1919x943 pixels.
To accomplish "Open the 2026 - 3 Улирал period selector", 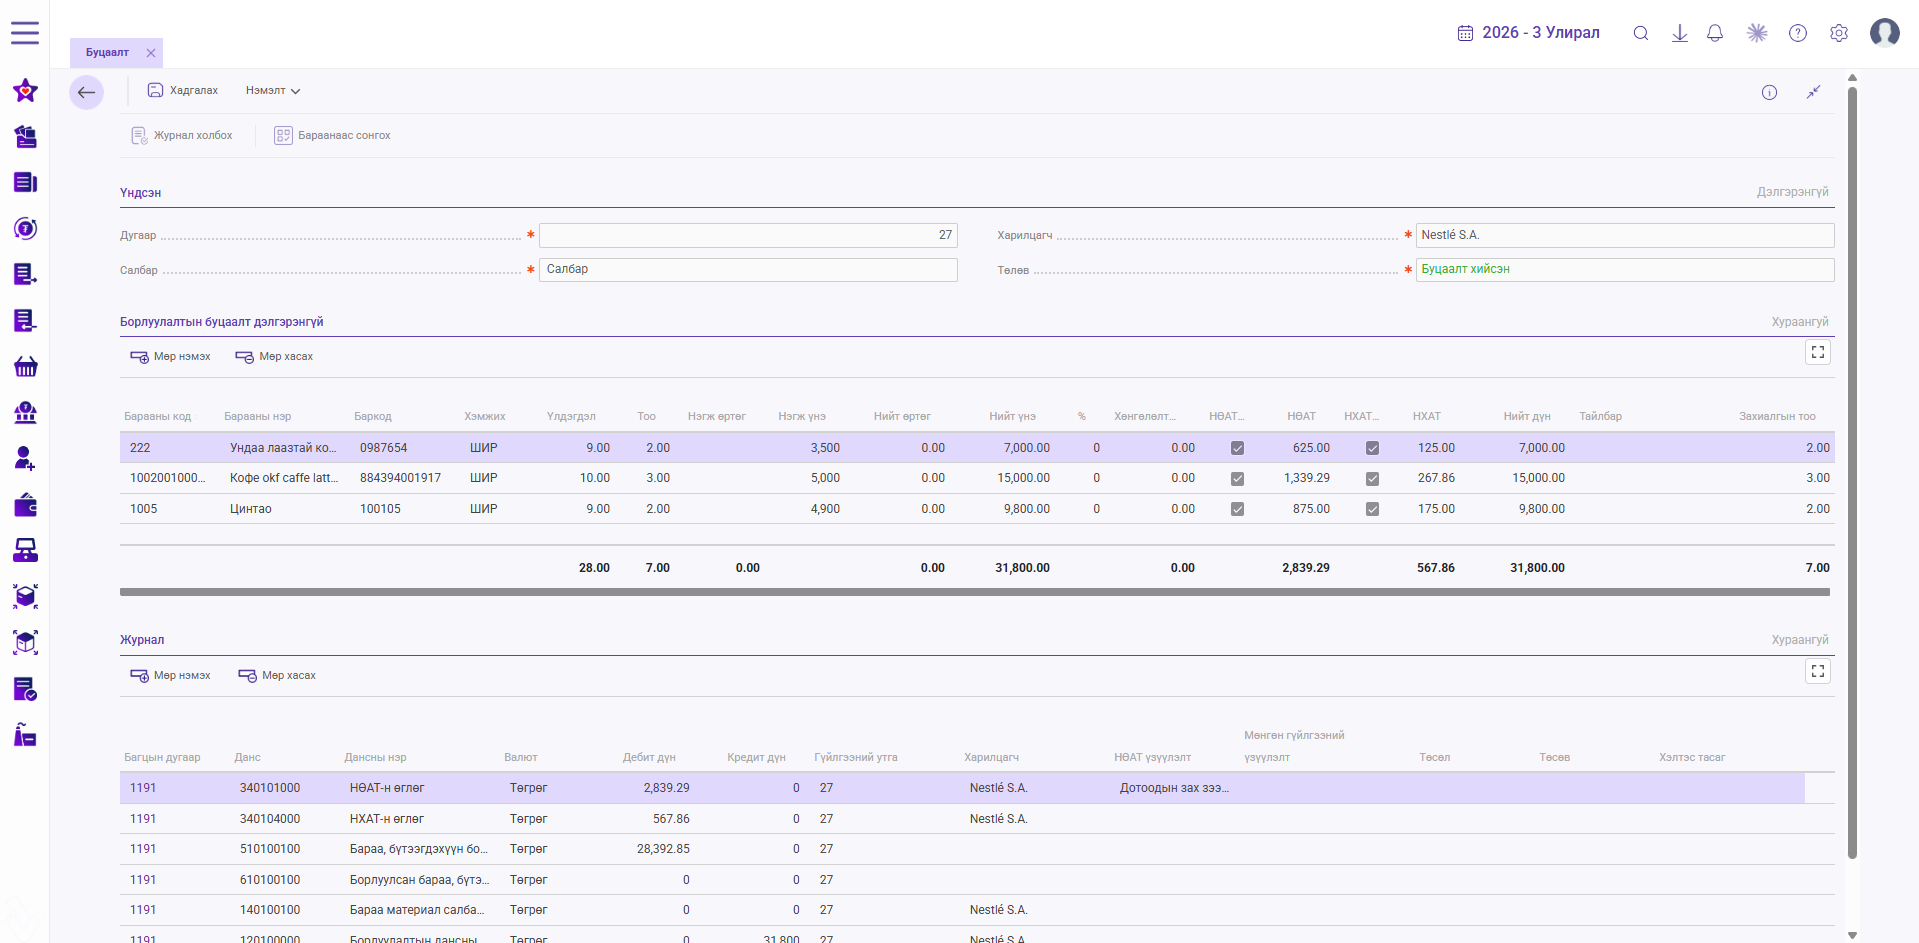I will [1528, 33].
